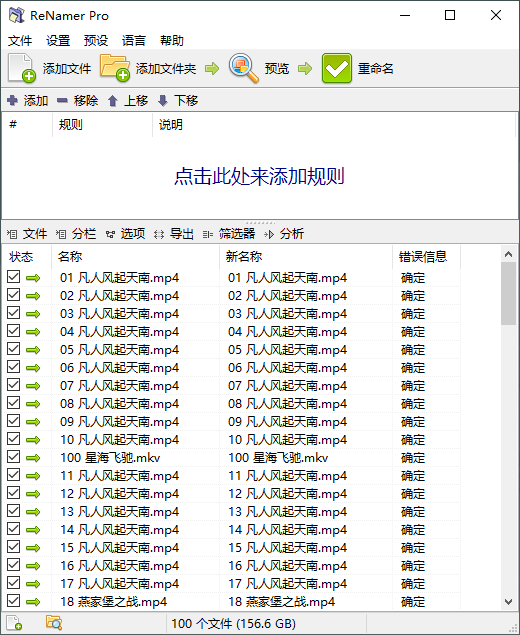Open the 选项 options dropdown
Viewport: 520px width, 635px height.
pos(125,234)
